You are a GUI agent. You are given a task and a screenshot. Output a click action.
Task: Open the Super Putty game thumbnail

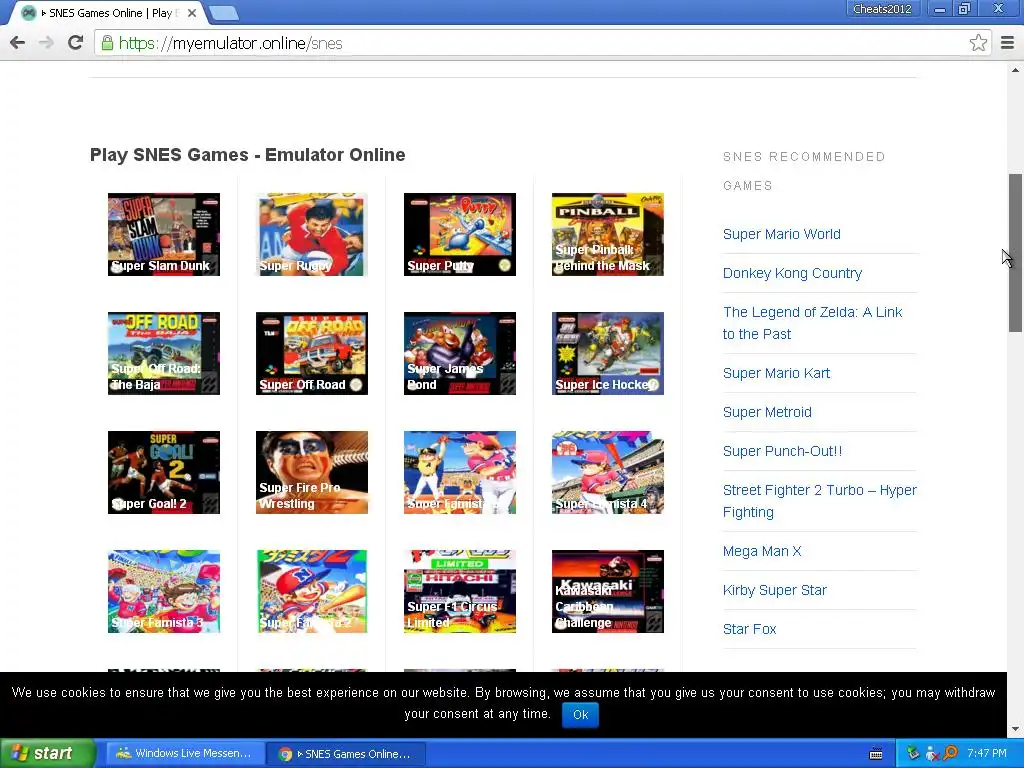click(460, 234)
